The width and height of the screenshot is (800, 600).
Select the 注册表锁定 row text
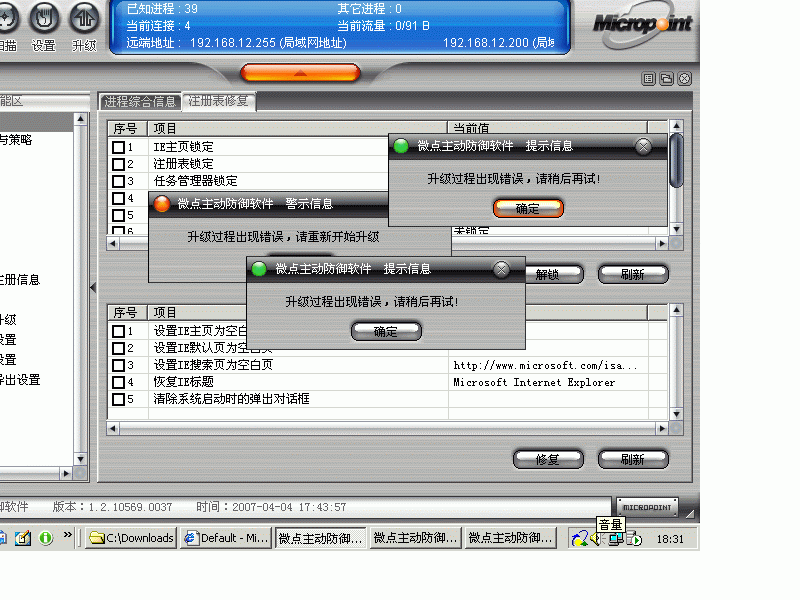pos(184,164)
